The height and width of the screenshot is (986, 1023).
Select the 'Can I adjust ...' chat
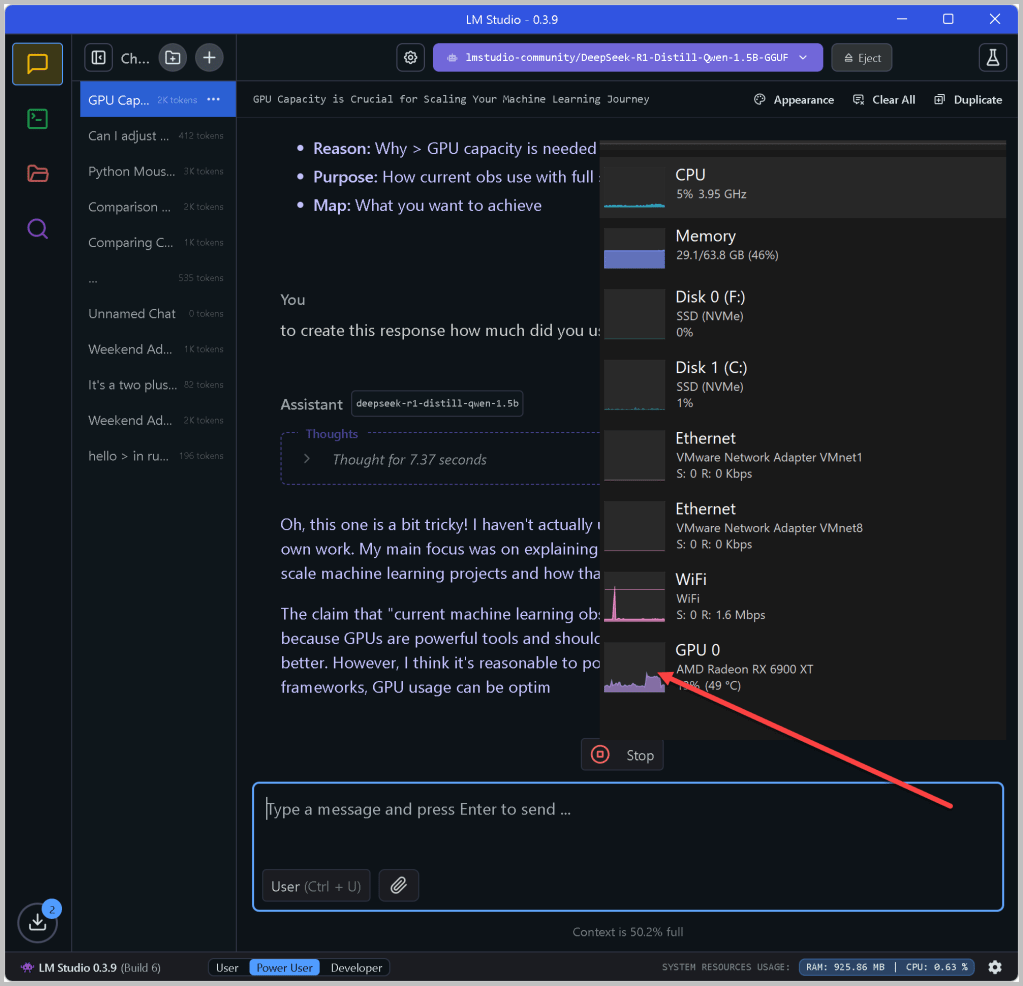(157, 136)
